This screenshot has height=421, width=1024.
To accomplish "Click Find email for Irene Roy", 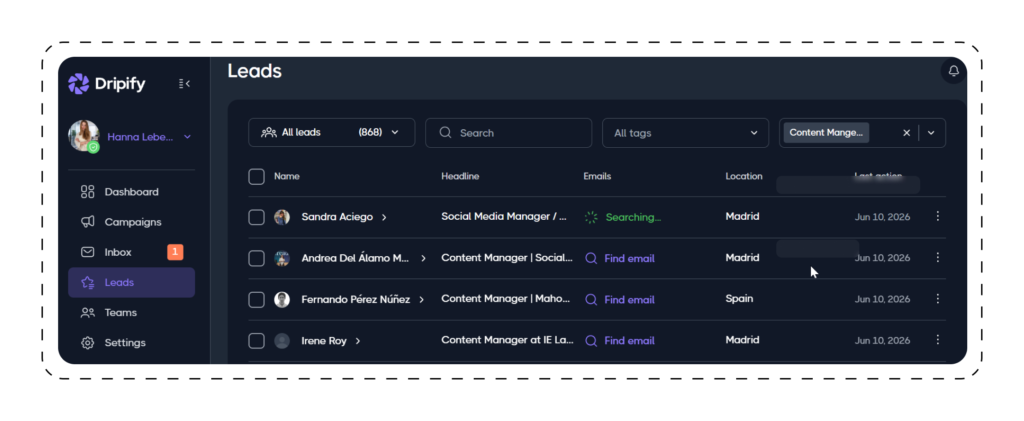I will (x=619, y=341).
